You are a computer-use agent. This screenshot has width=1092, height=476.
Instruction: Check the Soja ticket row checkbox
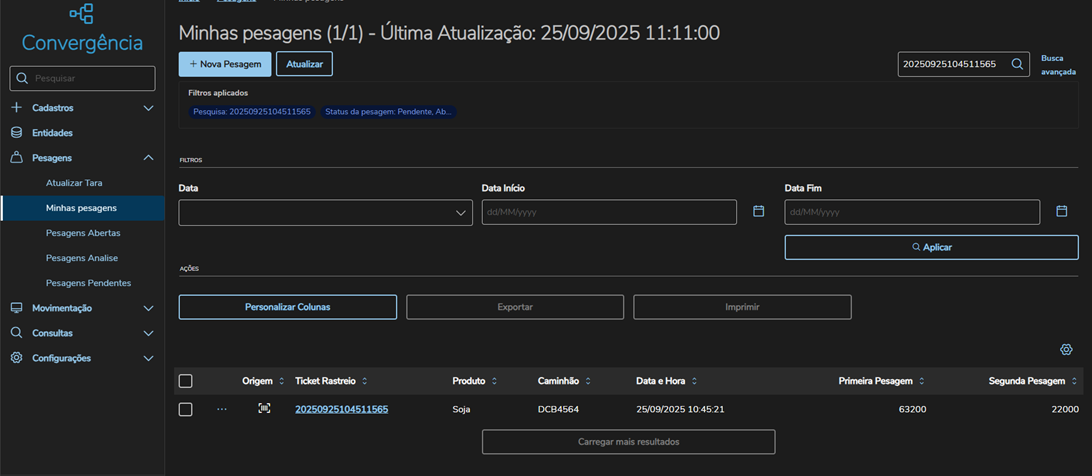[x=185, y=409]
